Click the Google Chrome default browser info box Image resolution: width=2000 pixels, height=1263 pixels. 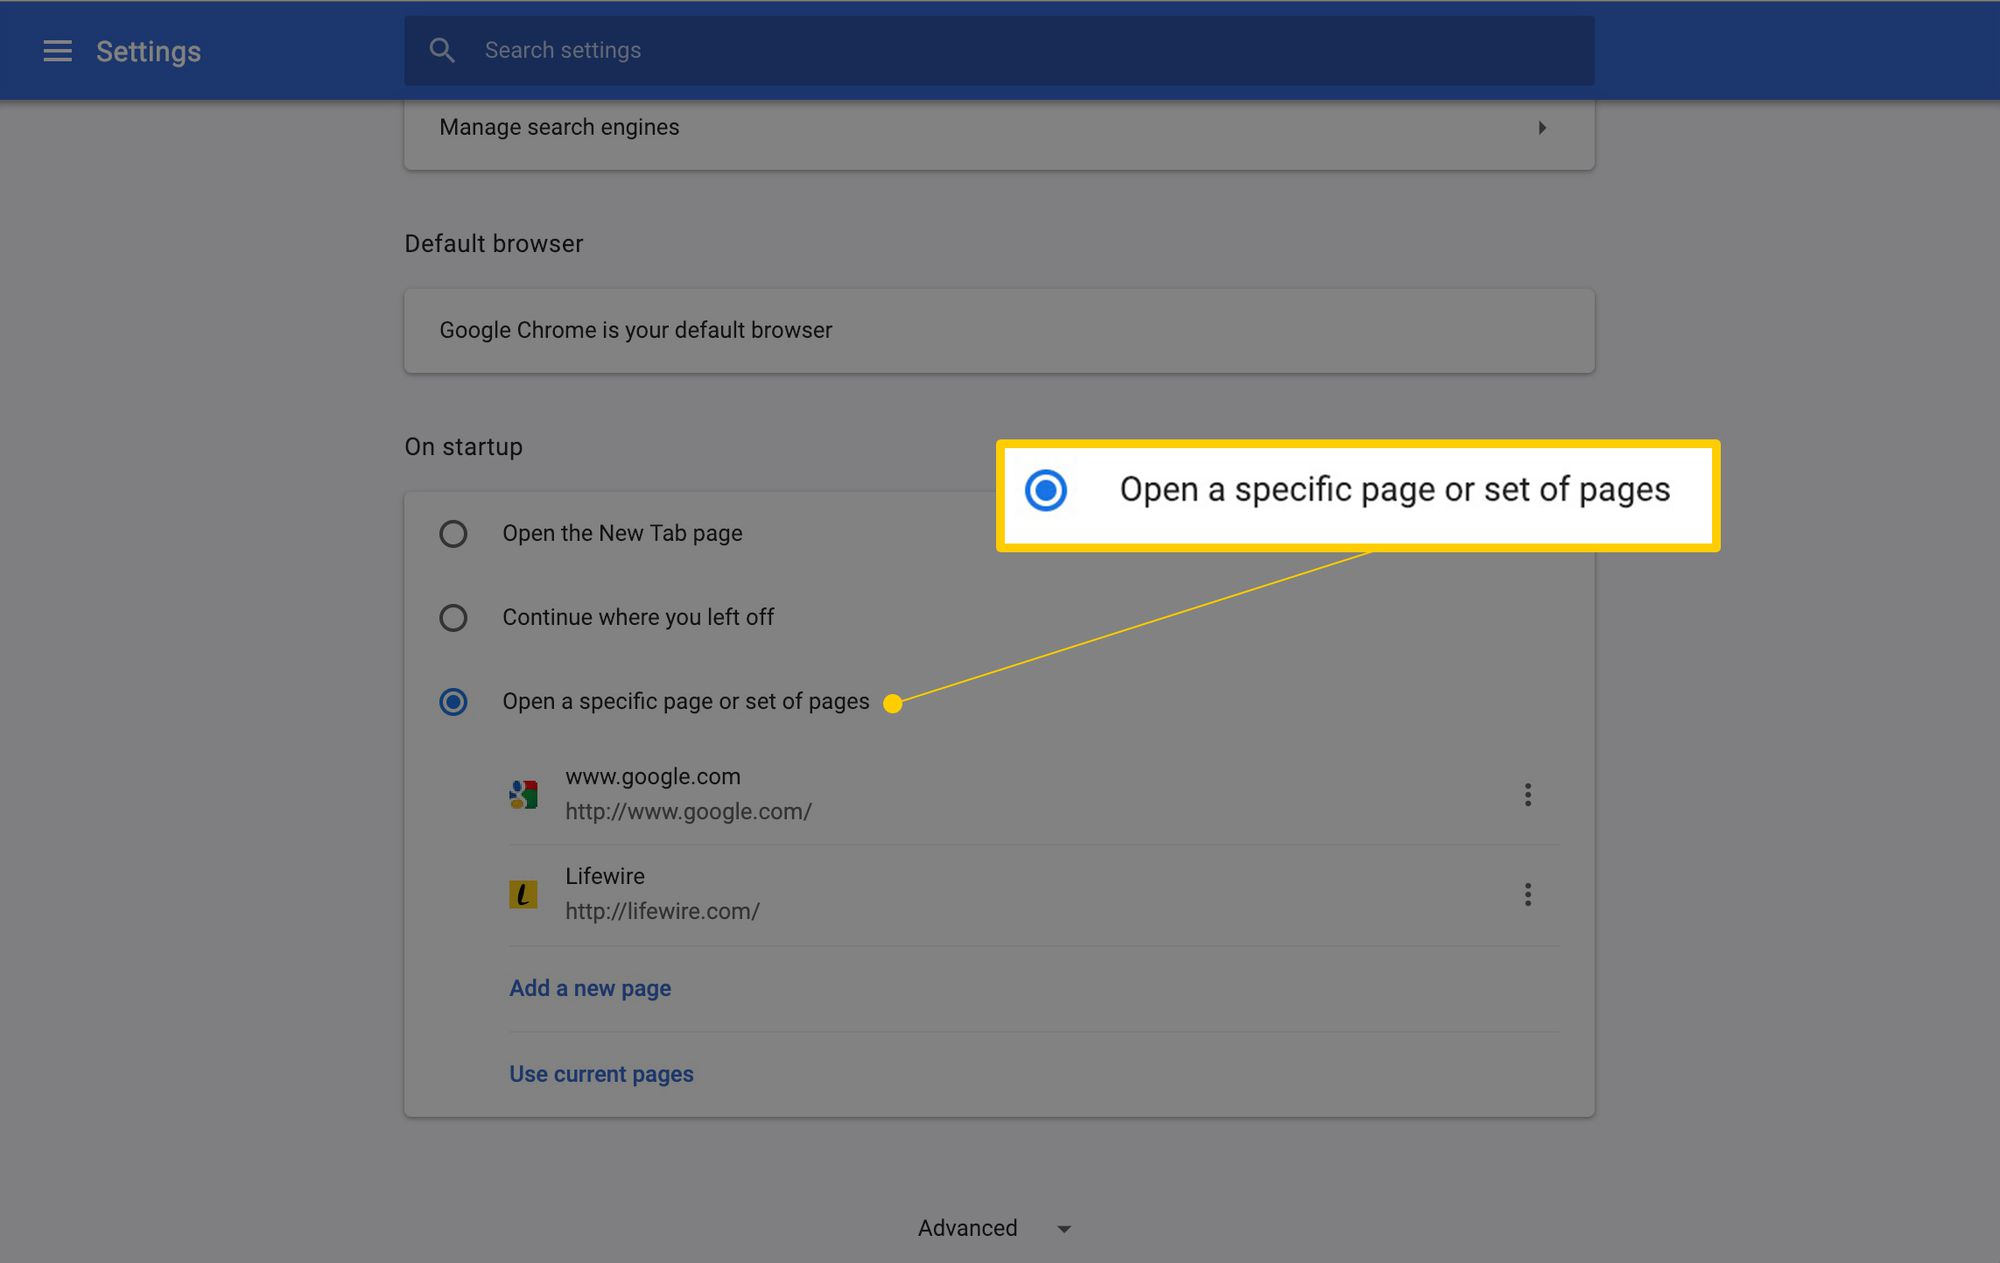point(999,329)
